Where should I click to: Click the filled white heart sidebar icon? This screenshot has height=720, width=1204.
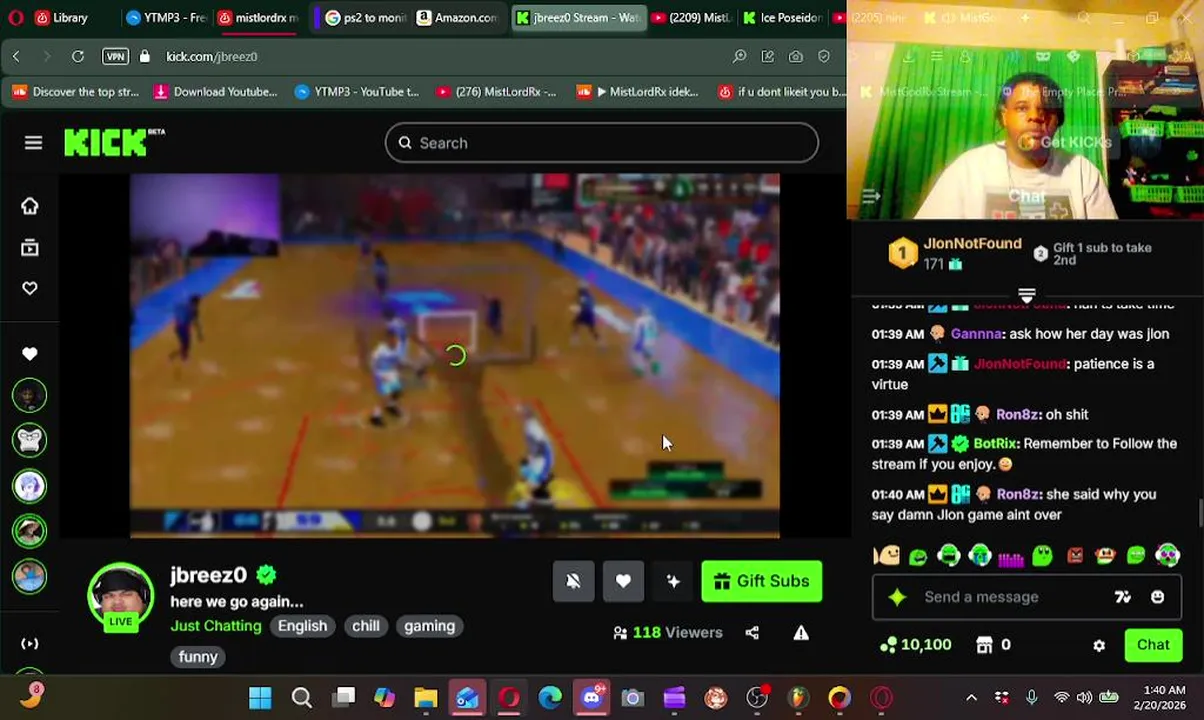point(30,354)
